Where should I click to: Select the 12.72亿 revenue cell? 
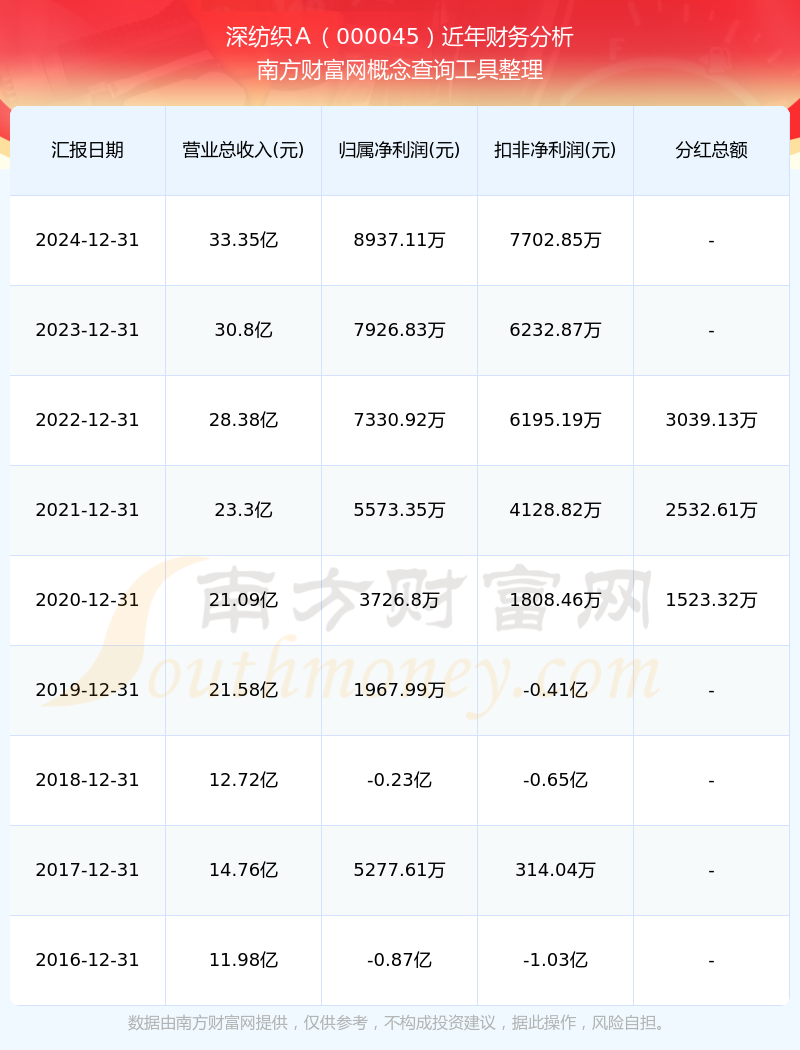(x=244, y=780)
